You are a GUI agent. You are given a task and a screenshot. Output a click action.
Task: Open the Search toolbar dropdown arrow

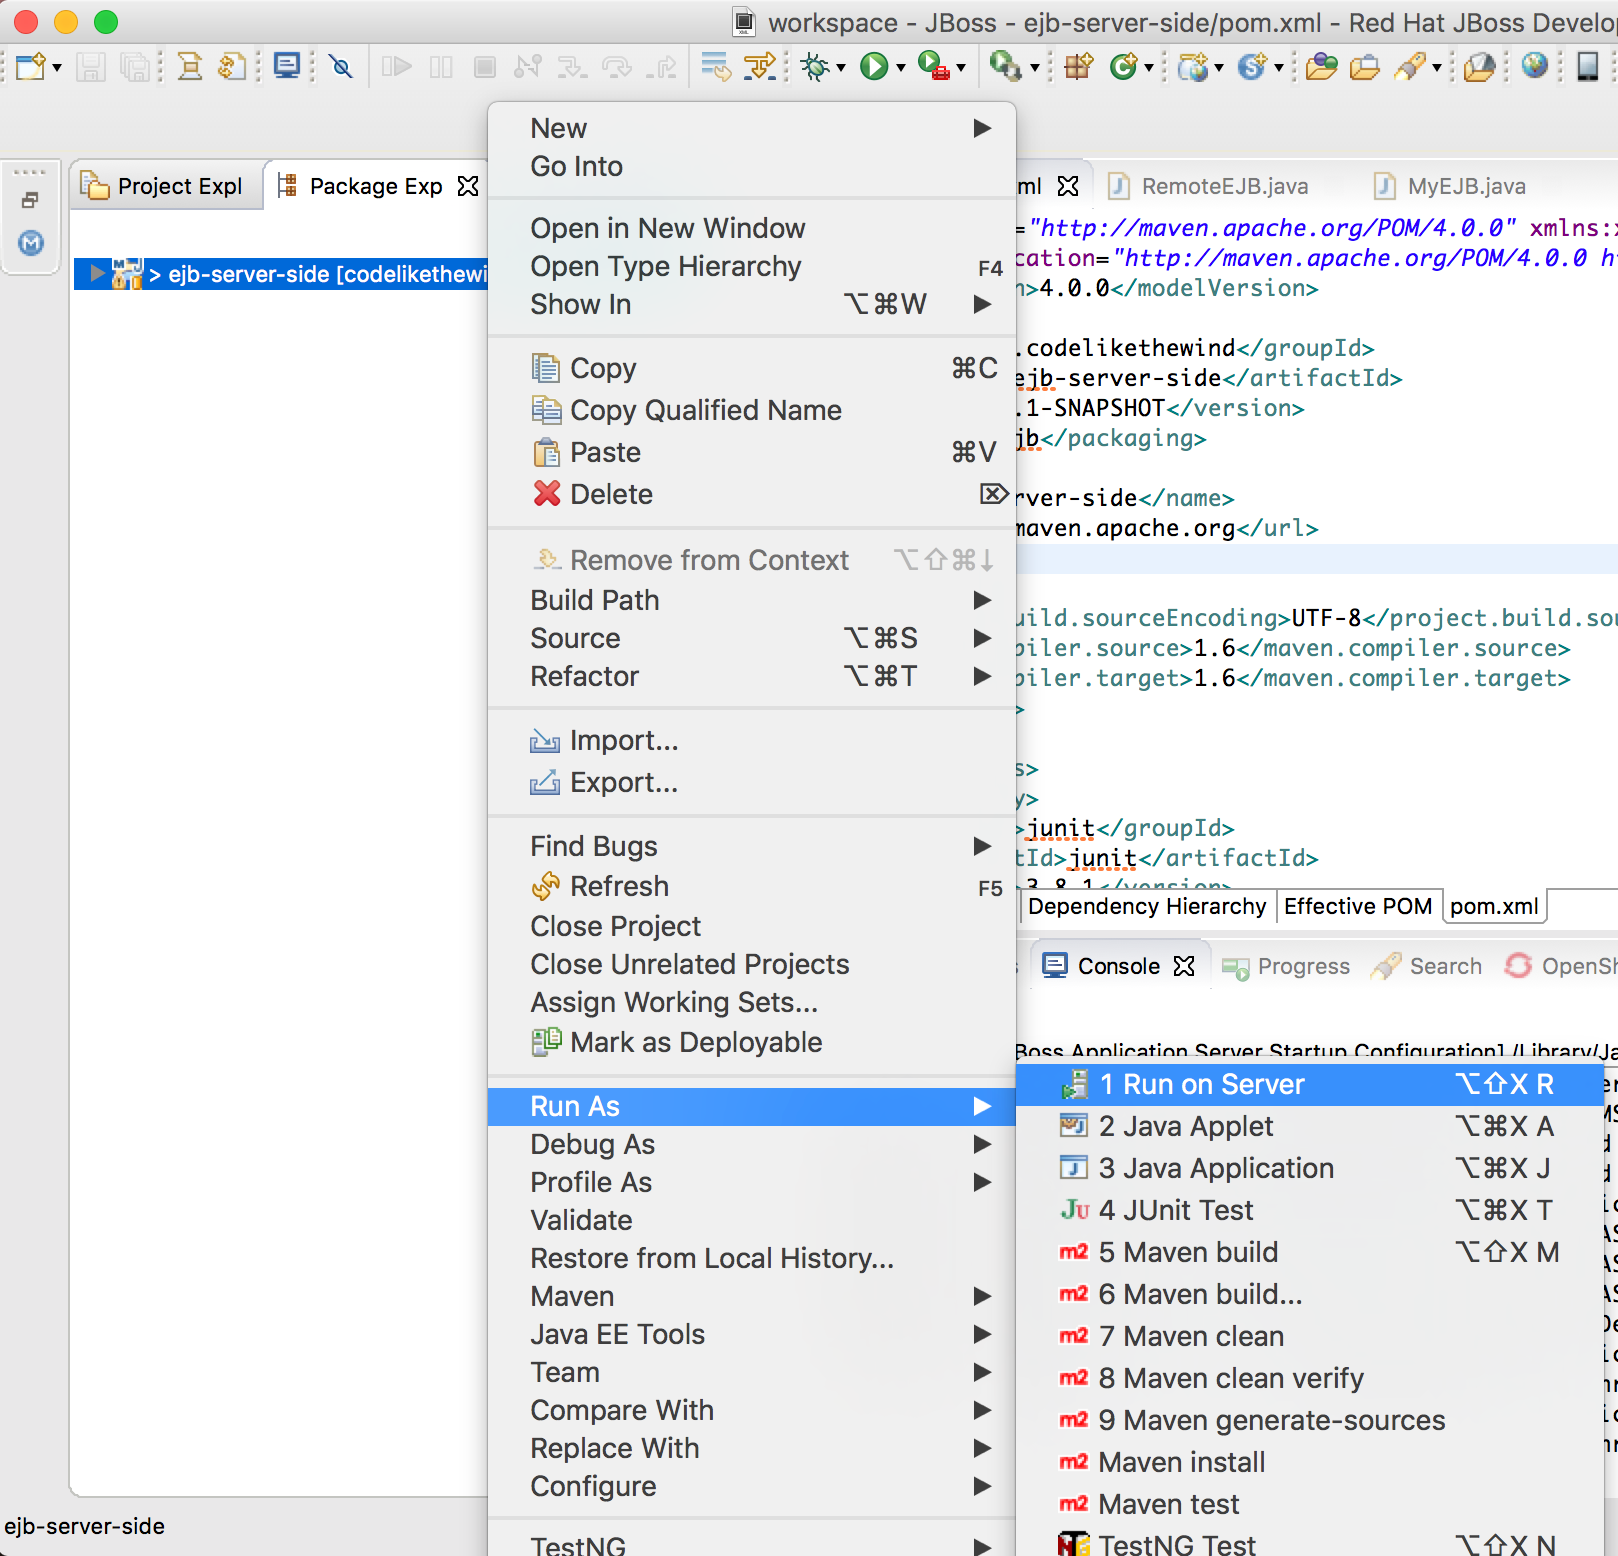(x=1437, y=68)
